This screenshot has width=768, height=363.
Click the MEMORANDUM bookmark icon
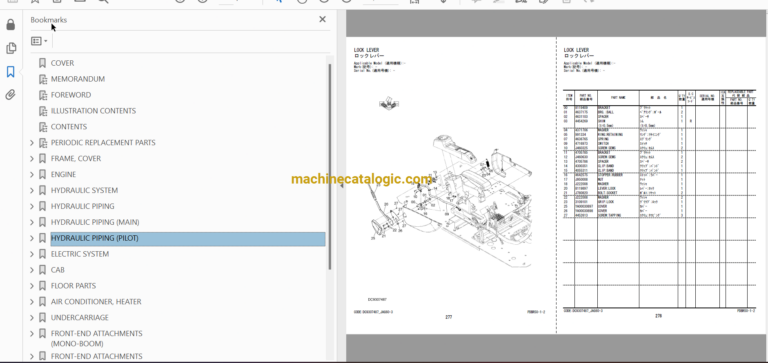(43, 79)
